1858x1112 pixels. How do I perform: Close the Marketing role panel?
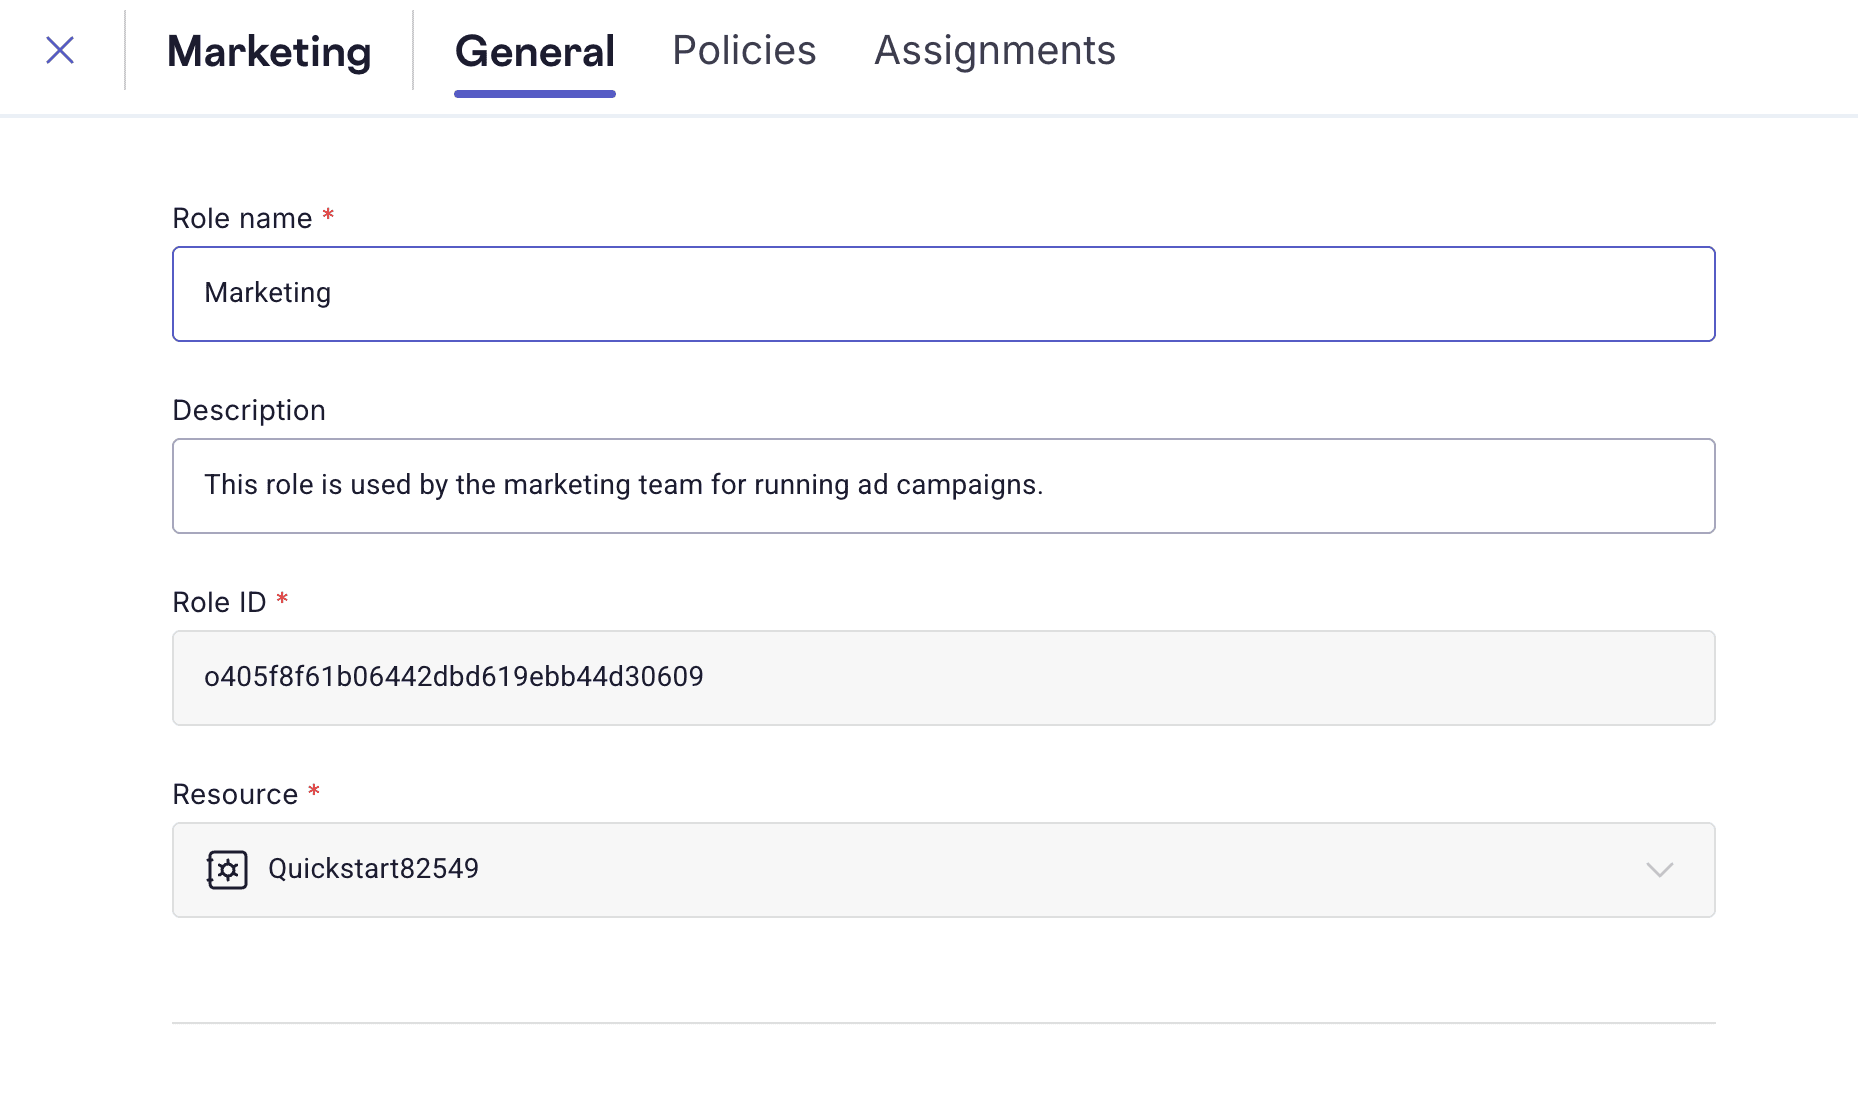(x=60, y=50)
